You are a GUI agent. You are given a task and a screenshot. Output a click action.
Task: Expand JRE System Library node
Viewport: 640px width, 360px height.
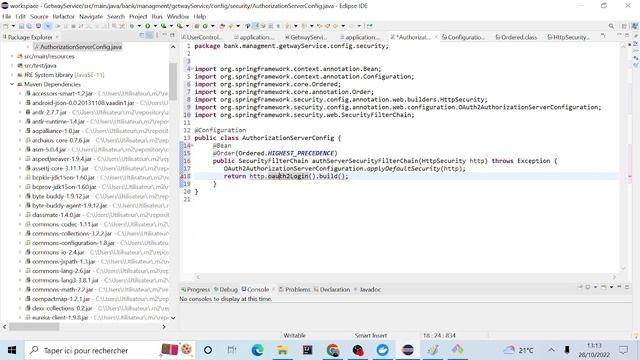click(12, 75)
